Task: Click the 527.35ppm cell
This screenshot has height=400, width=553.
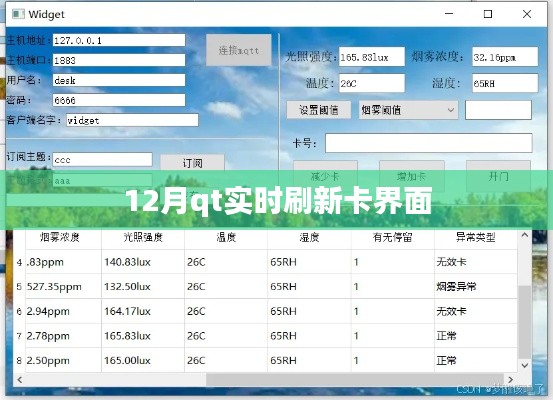Action: (63, 287)
